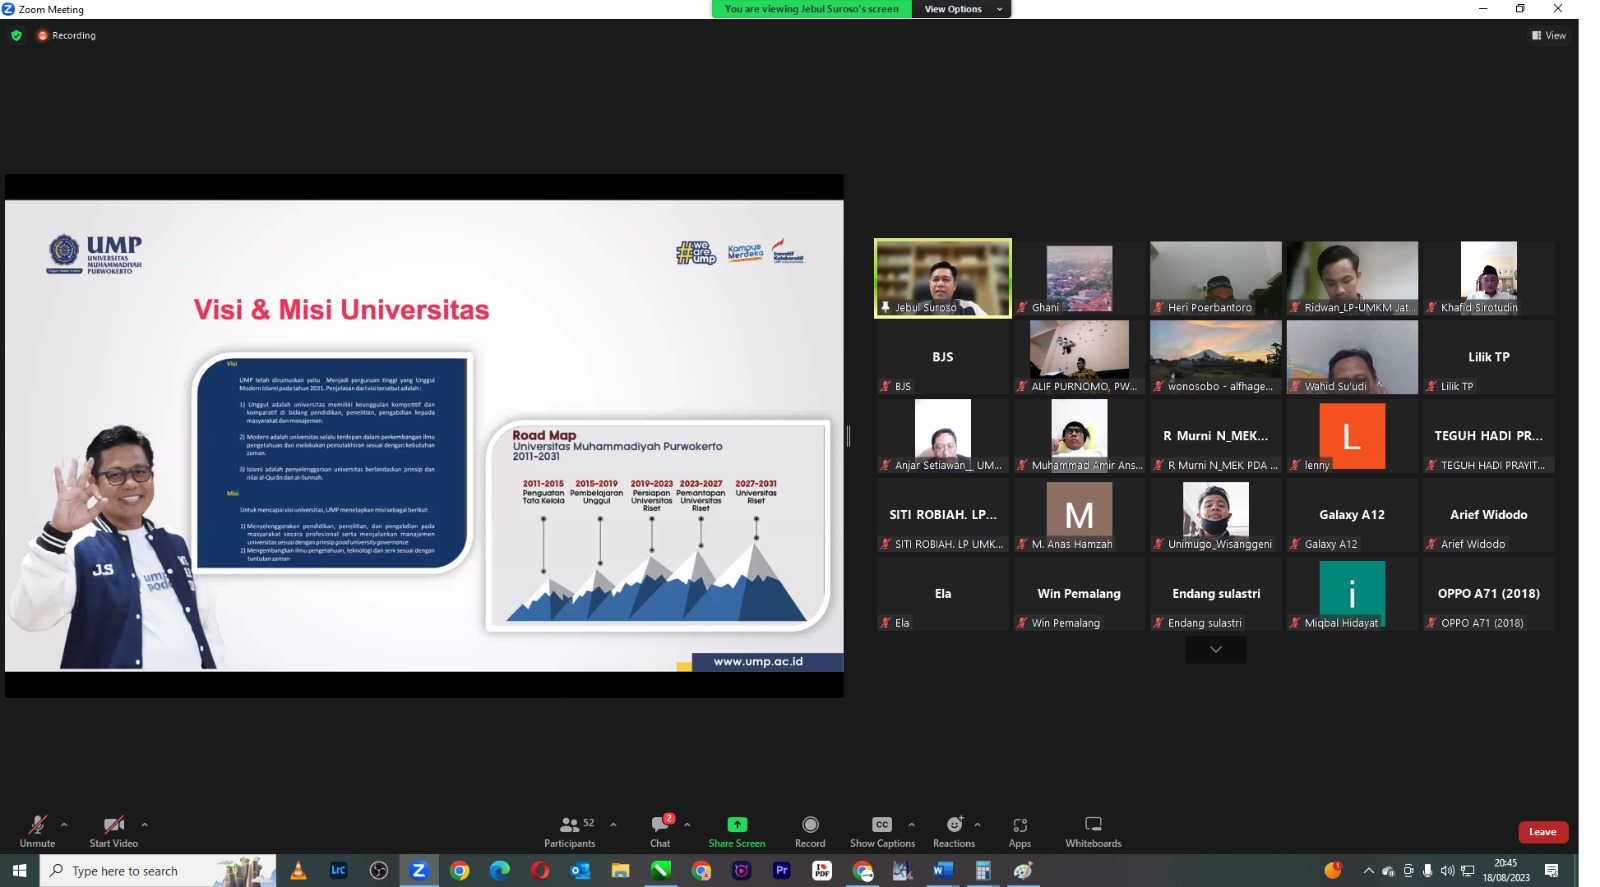Expand the View Options dropdown
Viewport: 1600px width, 887px height.
coord(961,9)
